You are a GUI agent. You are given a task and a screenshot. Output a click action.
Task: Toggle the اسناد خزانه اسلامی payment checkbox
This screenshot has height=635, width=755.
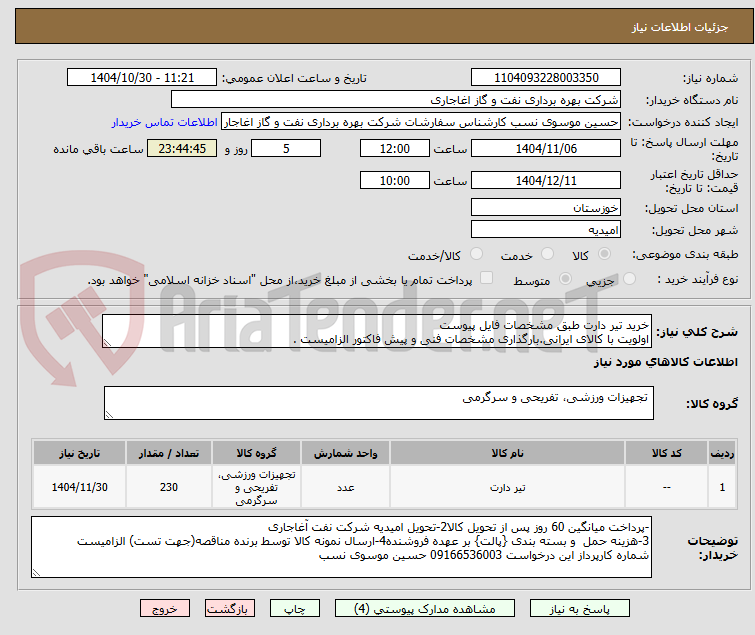coord(487,278)
